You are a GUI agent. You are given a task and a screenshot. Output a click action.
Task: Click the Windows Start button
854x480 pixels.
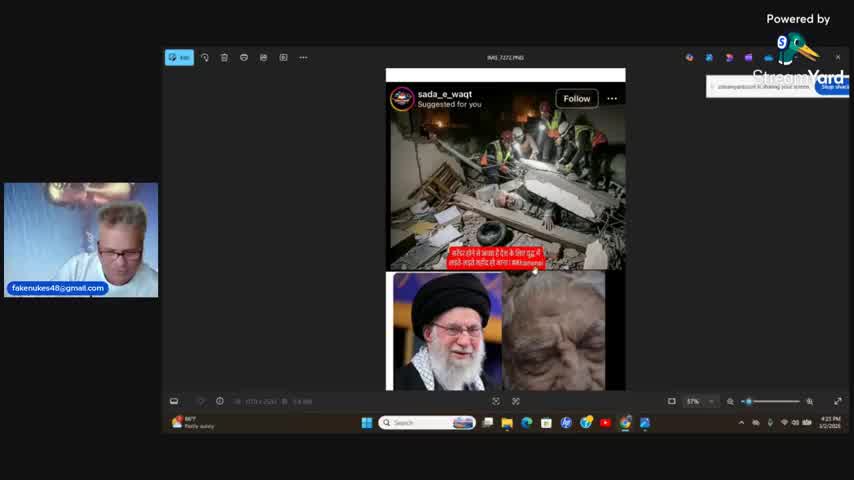(367, 423)
